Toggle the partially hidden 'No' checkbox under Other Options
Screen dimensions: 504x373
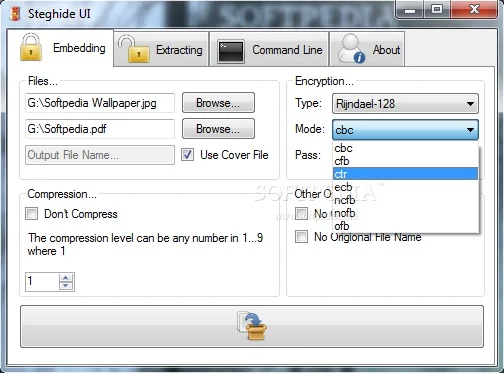tap(302, 214)
